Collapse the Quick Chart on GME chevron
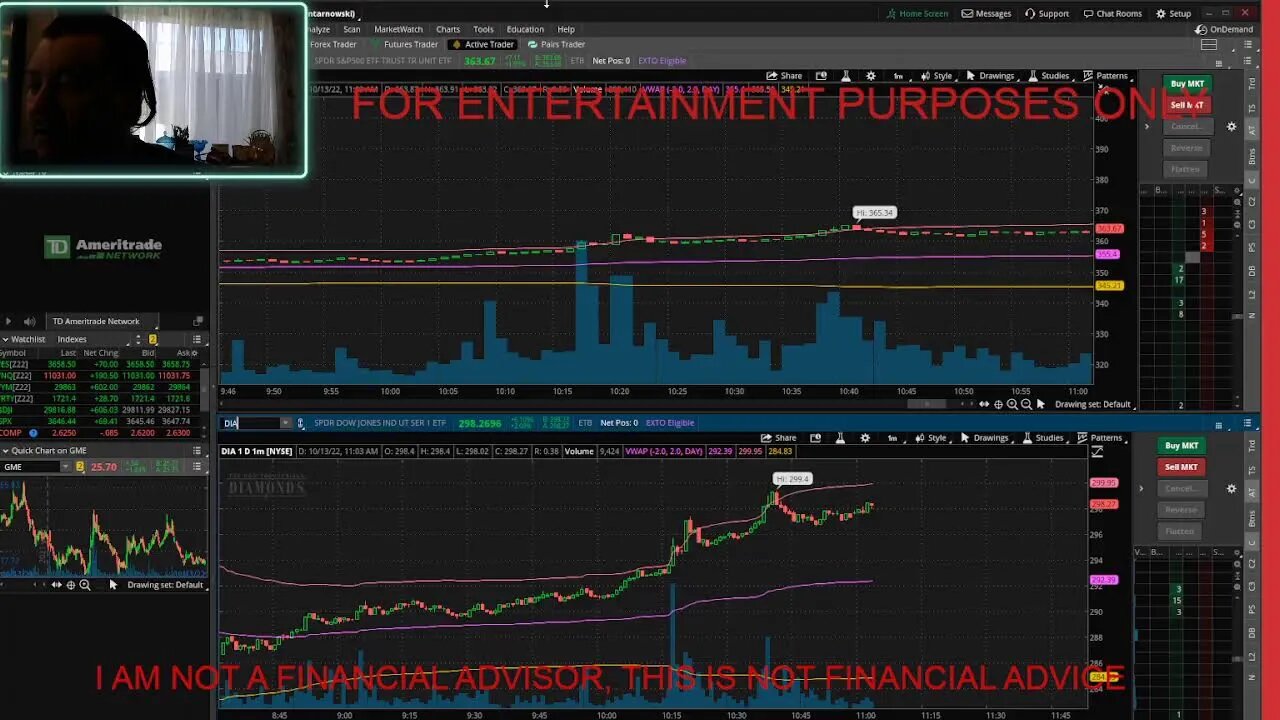This screenshot has height=720, width=1280. [x=5, y=451]
